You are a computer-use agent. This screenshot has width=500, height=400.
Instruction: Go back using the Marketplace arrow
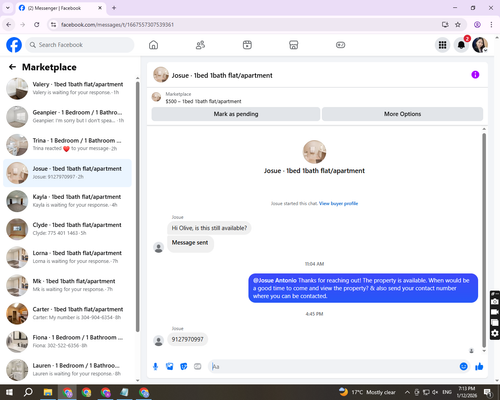coord(12,67)
